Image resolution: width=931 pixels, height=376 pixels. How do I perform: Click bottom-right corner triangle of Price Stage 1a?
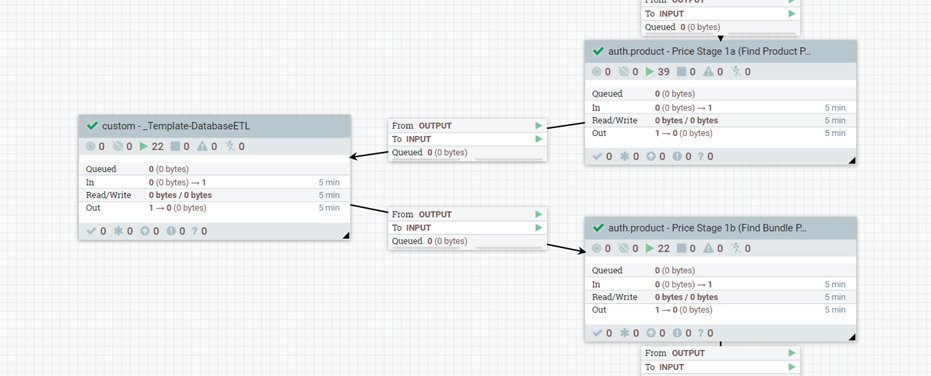click(852, 160)
